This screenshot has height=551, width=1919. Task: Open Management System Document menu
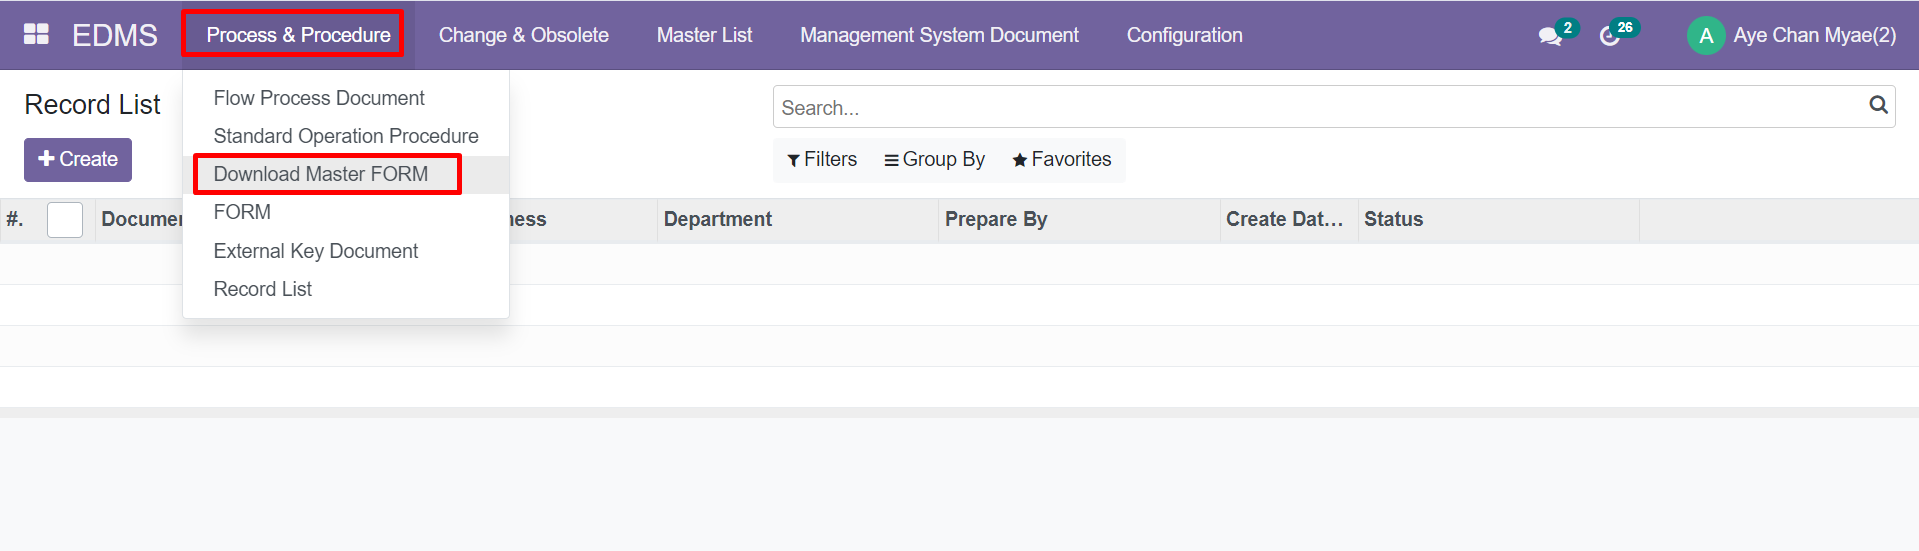click(939, 35)
